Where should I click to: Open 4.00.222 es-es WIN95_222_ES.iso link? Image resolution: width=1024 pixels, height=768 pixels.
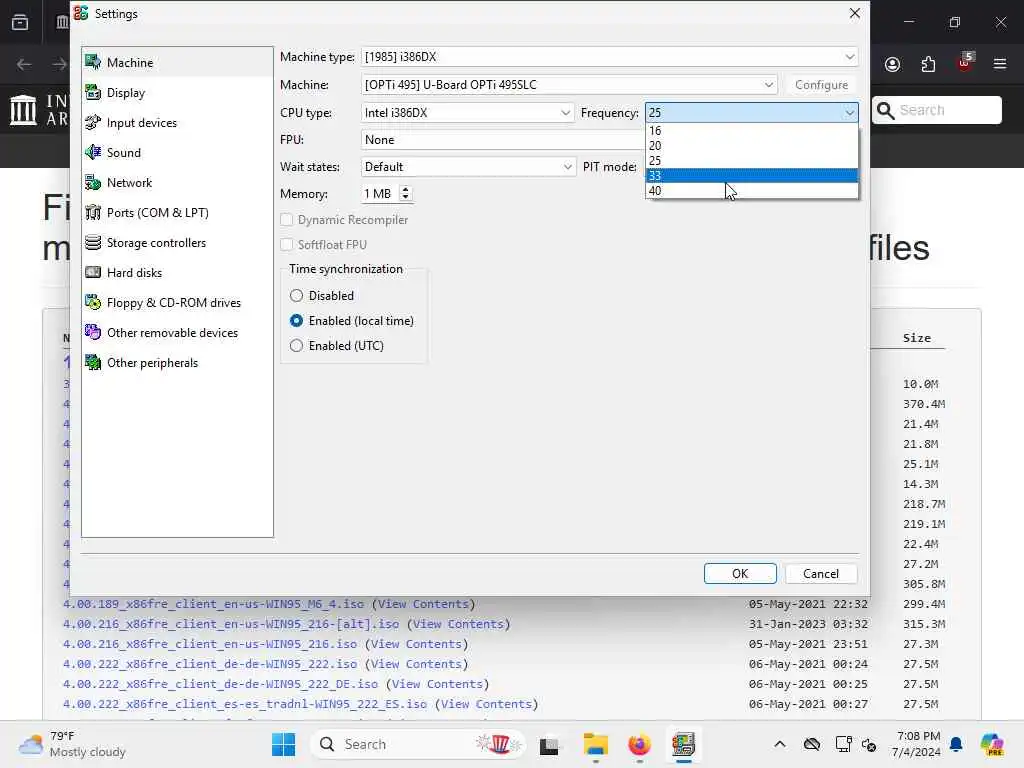click(245, 704)
